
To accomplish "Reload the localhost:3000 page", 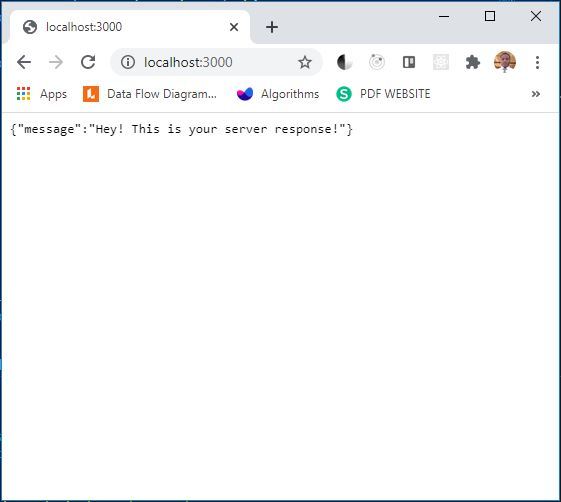I will pos(88,62).
